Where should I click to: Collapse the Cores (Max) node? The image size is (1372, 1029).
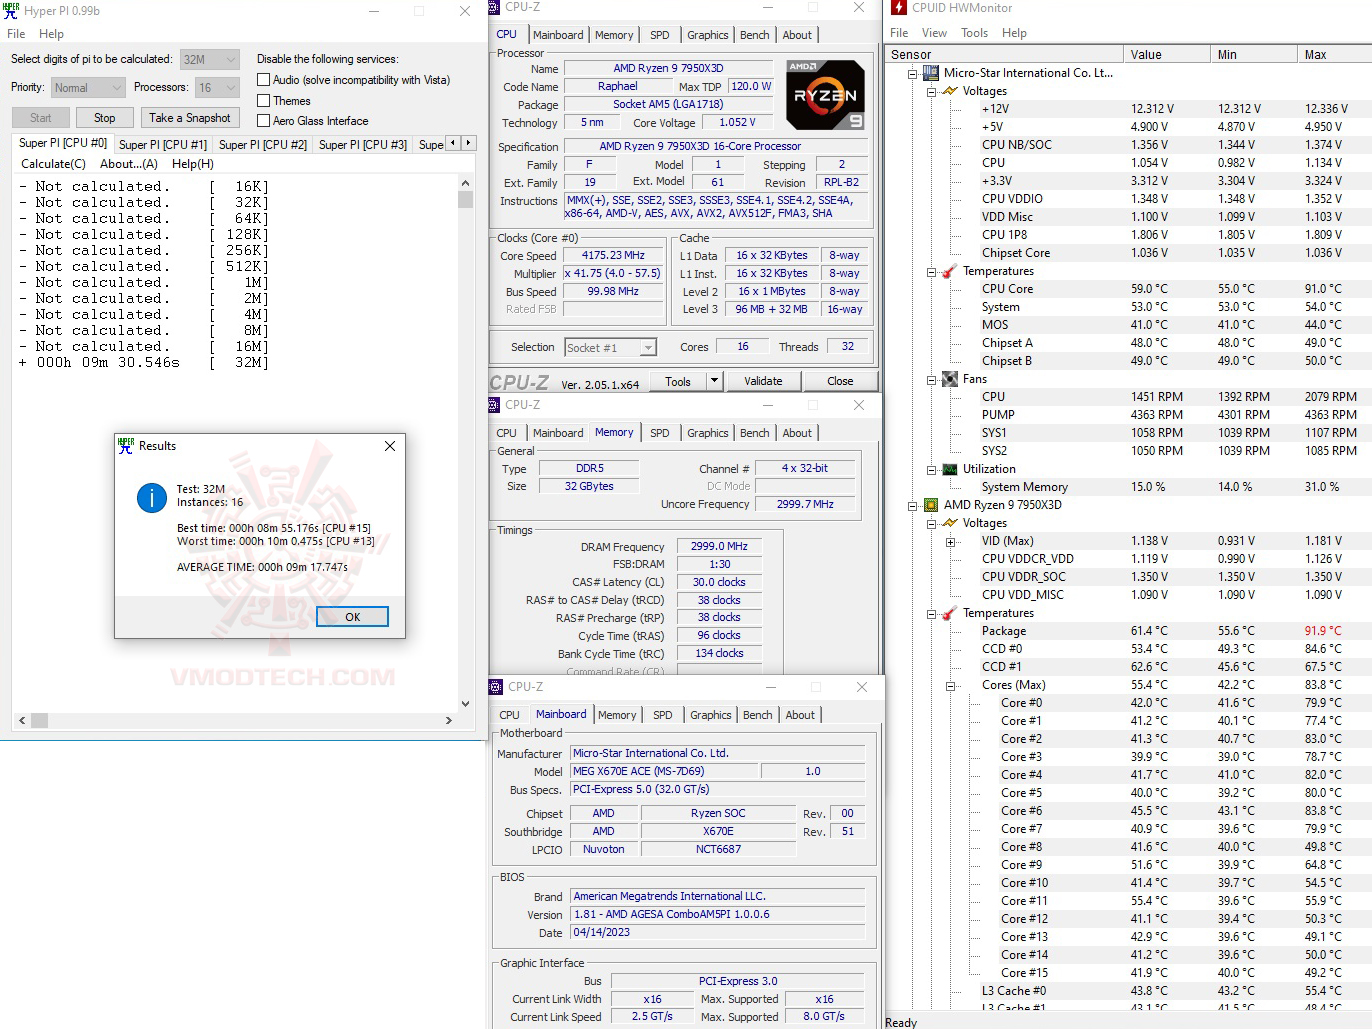(951, 685)
